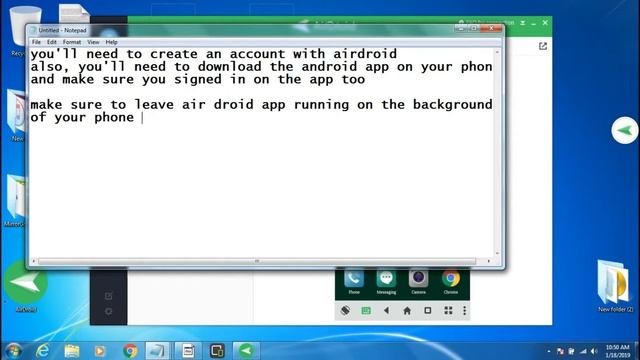Image resolution: width=640 pixels, height=360 pixels.
Task: Click Notepad horizontal scroll left arrow
Action: click(33, 261)
